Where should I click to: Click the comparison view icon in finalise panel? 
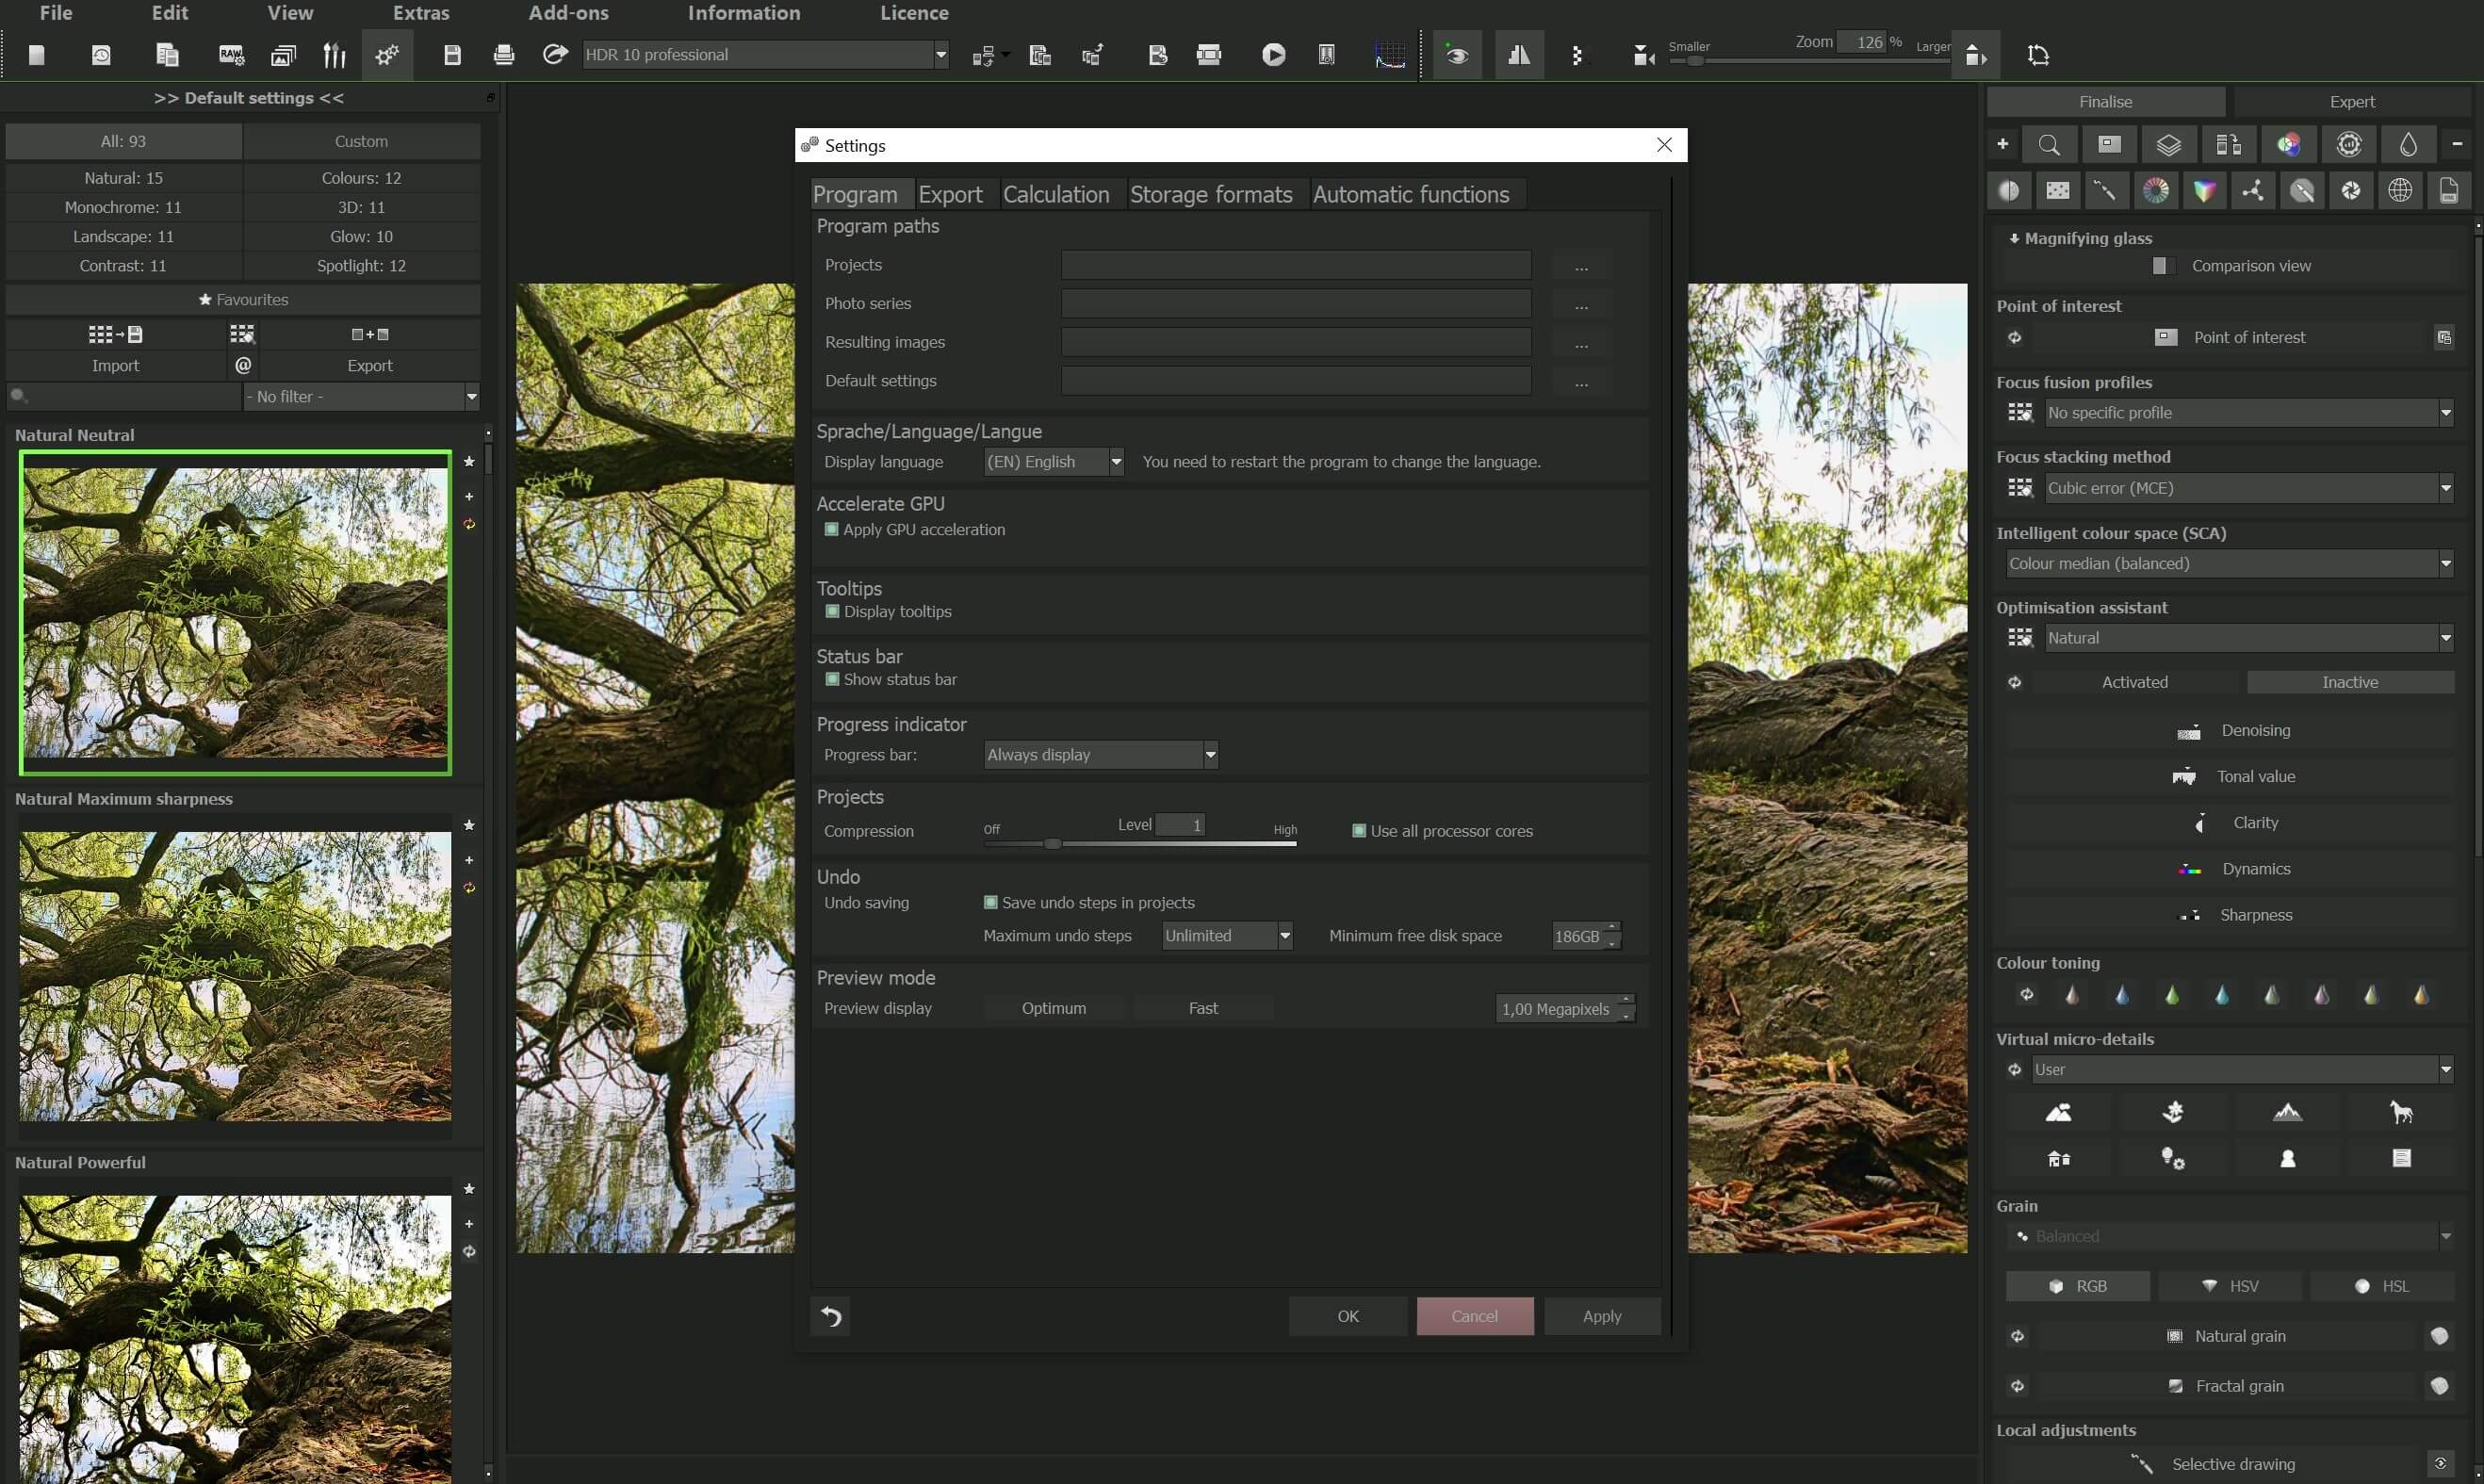[x=2159, y=265]
